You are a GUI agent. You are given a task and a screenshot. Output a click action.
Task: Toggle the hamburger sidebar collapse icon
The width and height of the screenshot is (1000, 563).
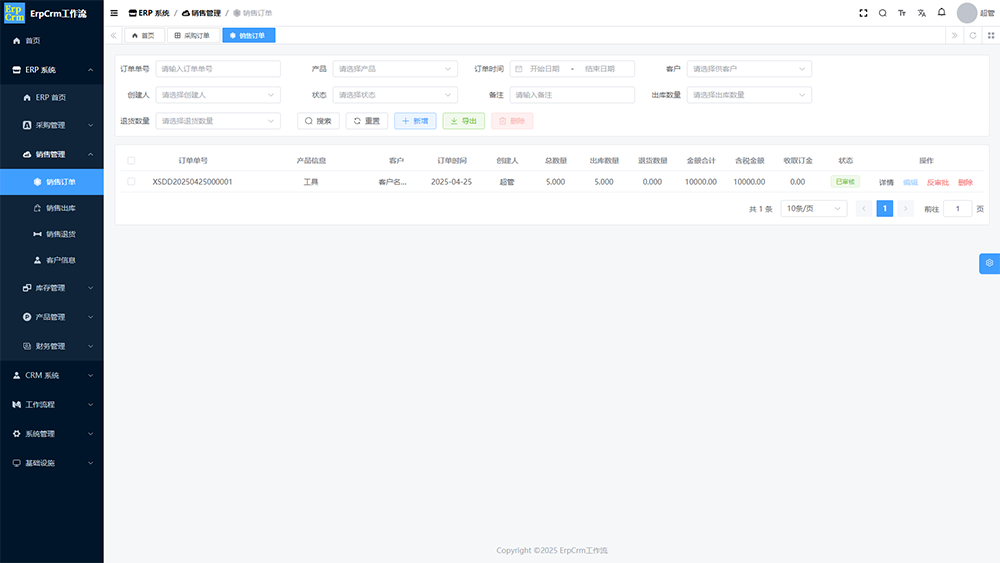pyautogui.click(x=114, y=13)
